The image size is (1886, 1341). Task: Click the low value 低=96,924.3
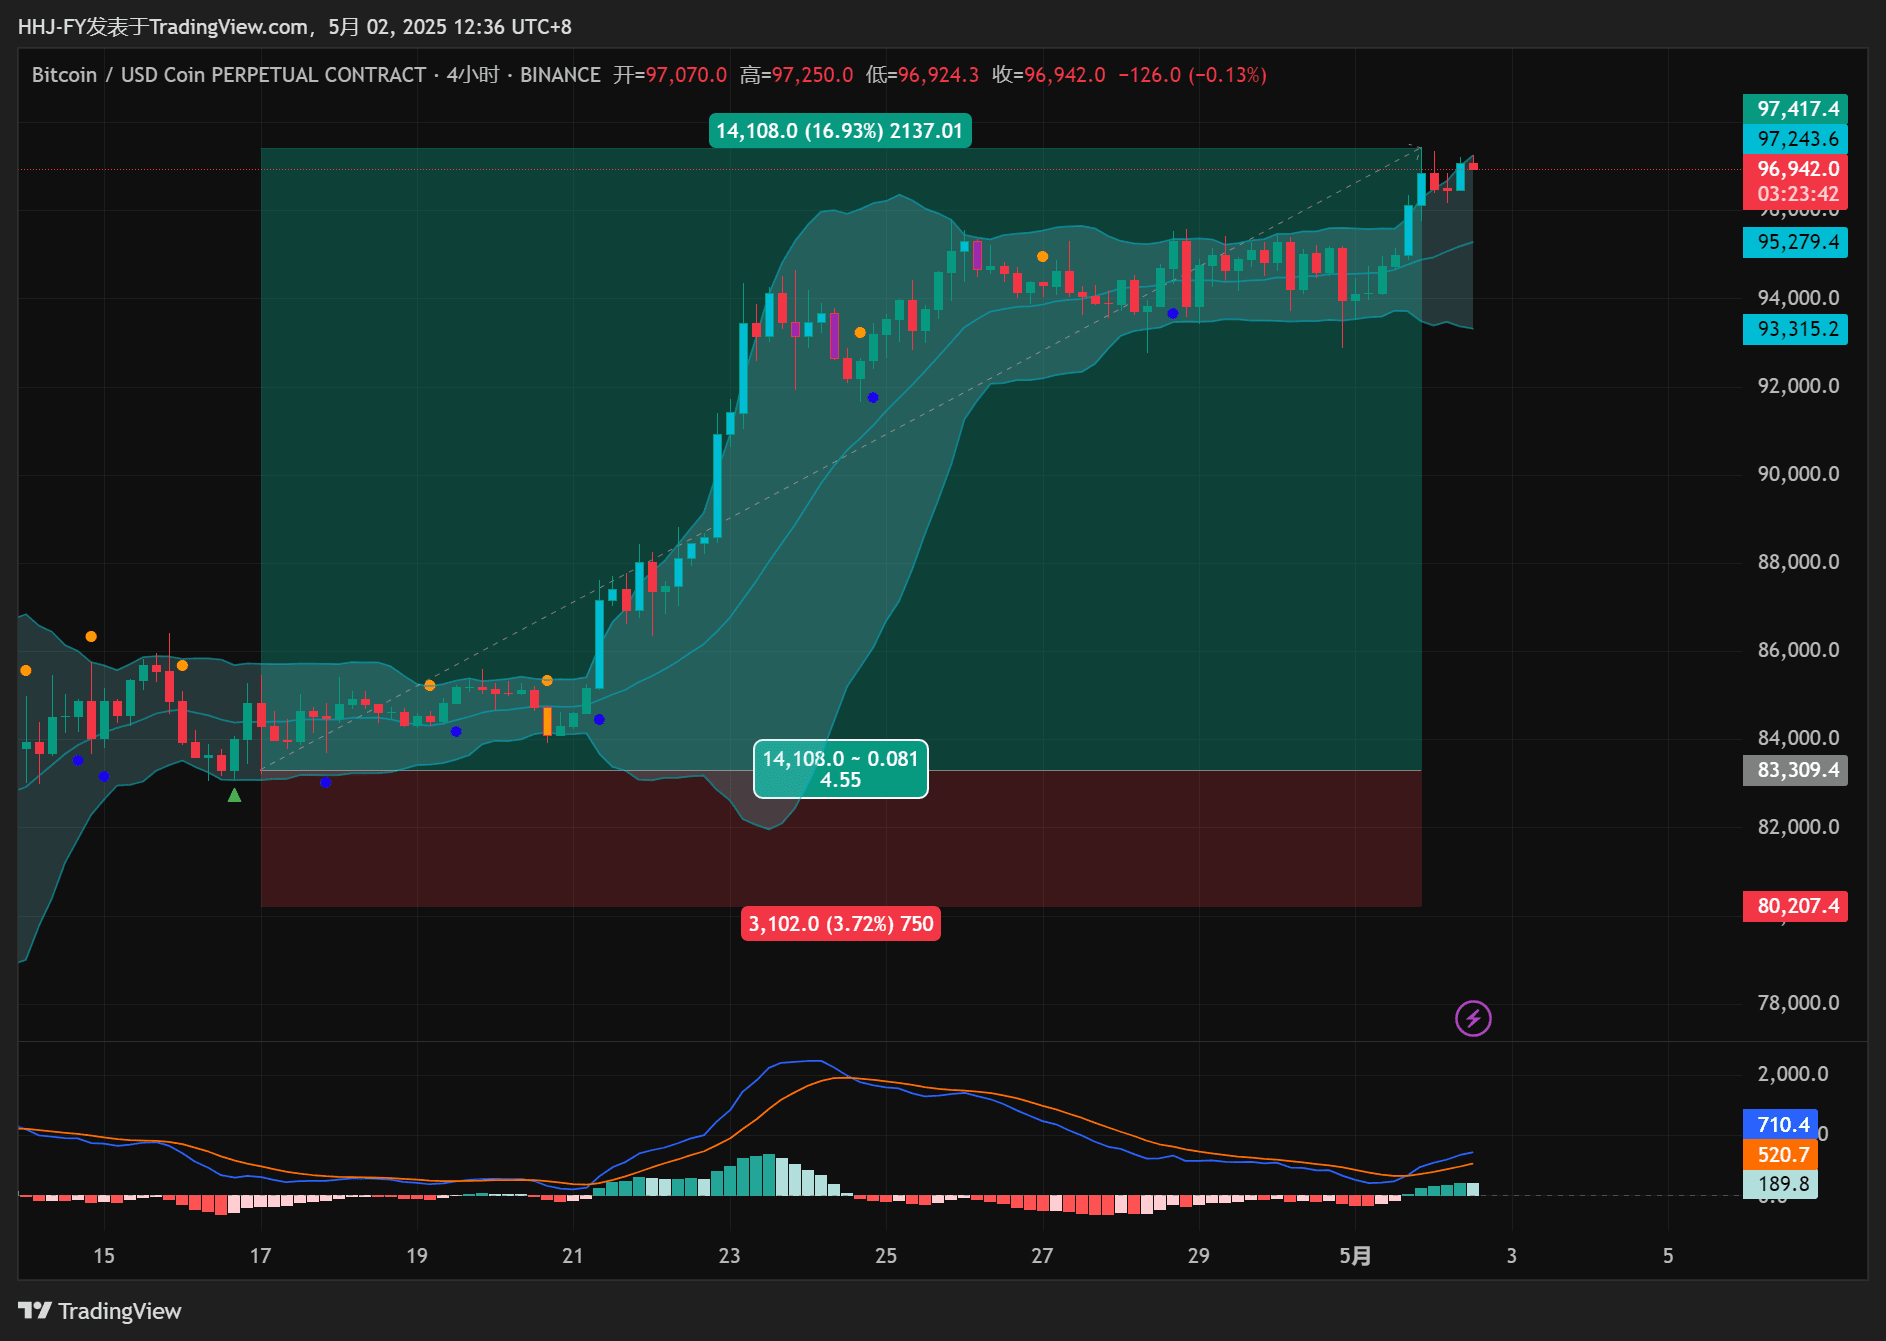coord(923,75)
